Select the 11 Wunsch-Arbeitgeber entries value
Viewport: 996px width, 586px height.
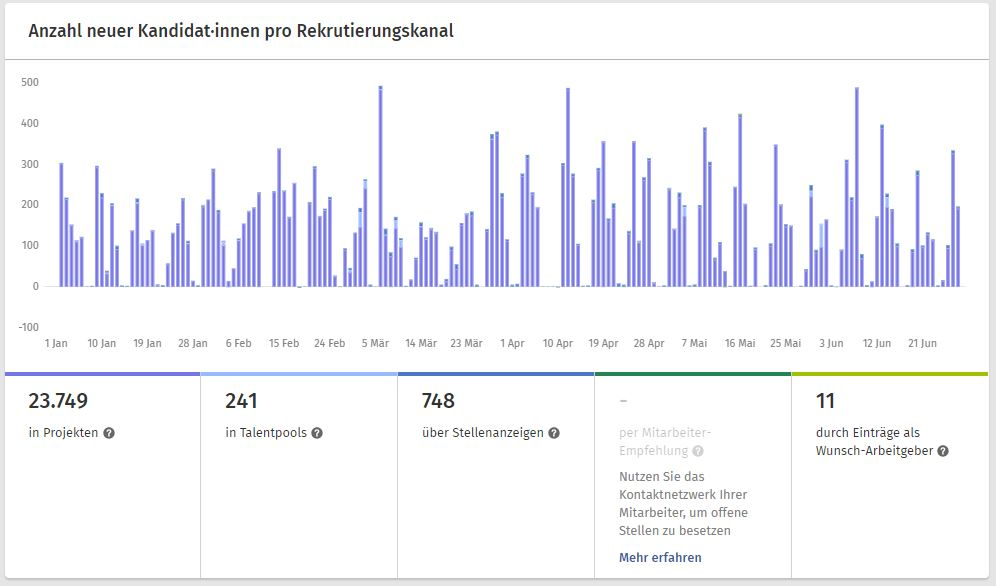point(825,401)
